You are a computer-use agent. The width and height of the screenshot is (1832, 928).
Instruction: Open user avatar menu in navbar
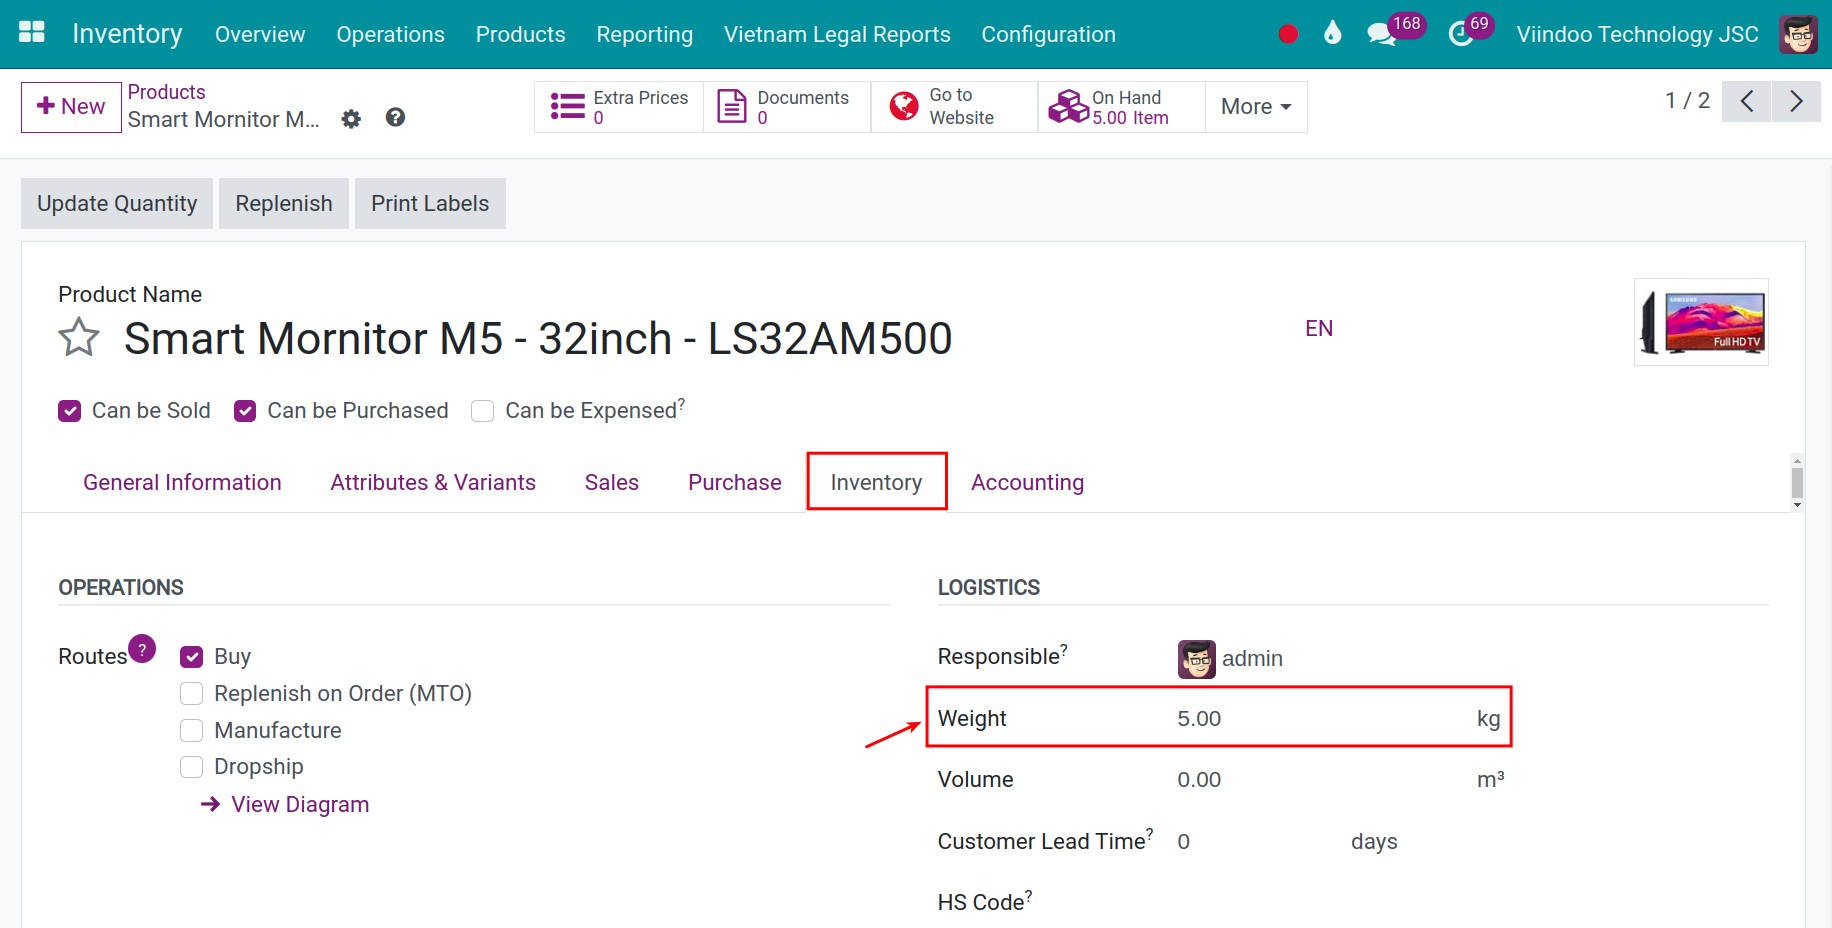1798,34
